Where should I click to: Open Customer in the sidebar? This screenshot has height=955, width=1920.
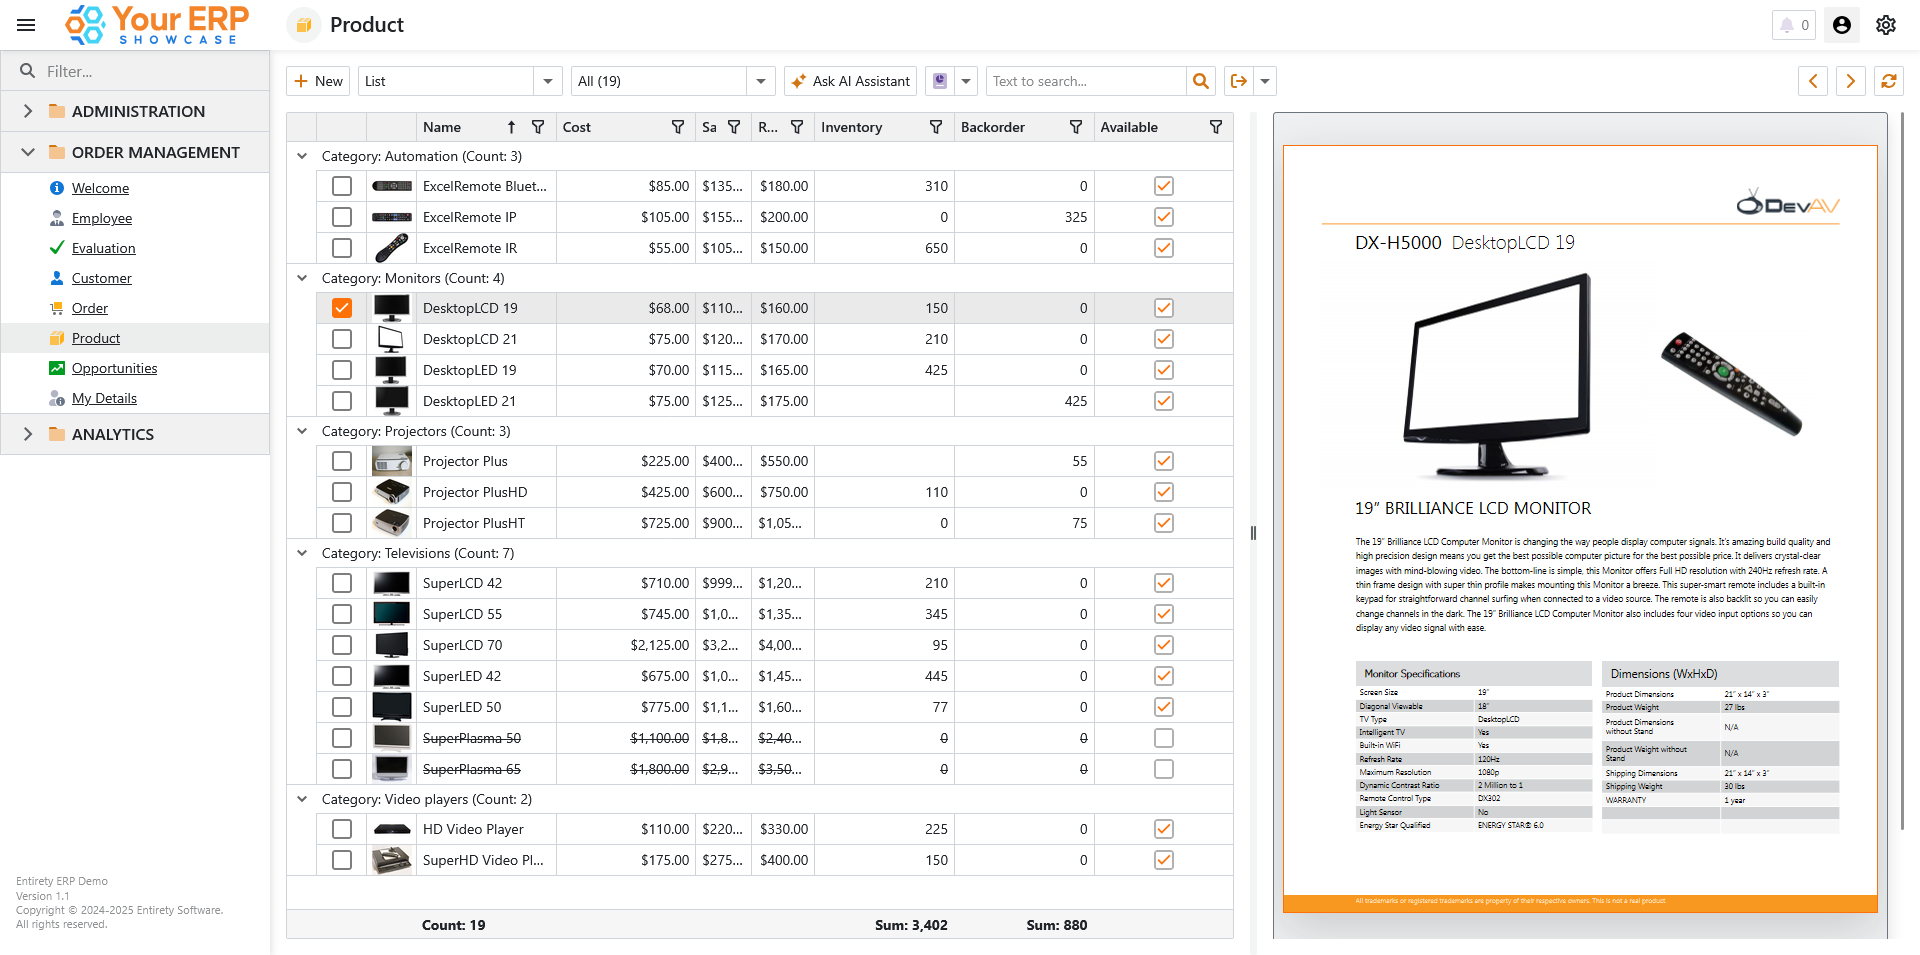pos(101,278)
